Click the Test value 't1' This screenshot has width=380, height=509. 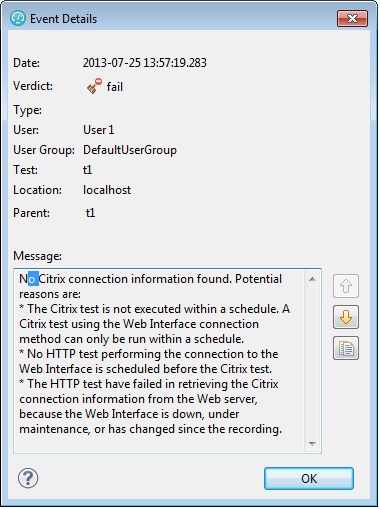(87, 170)
